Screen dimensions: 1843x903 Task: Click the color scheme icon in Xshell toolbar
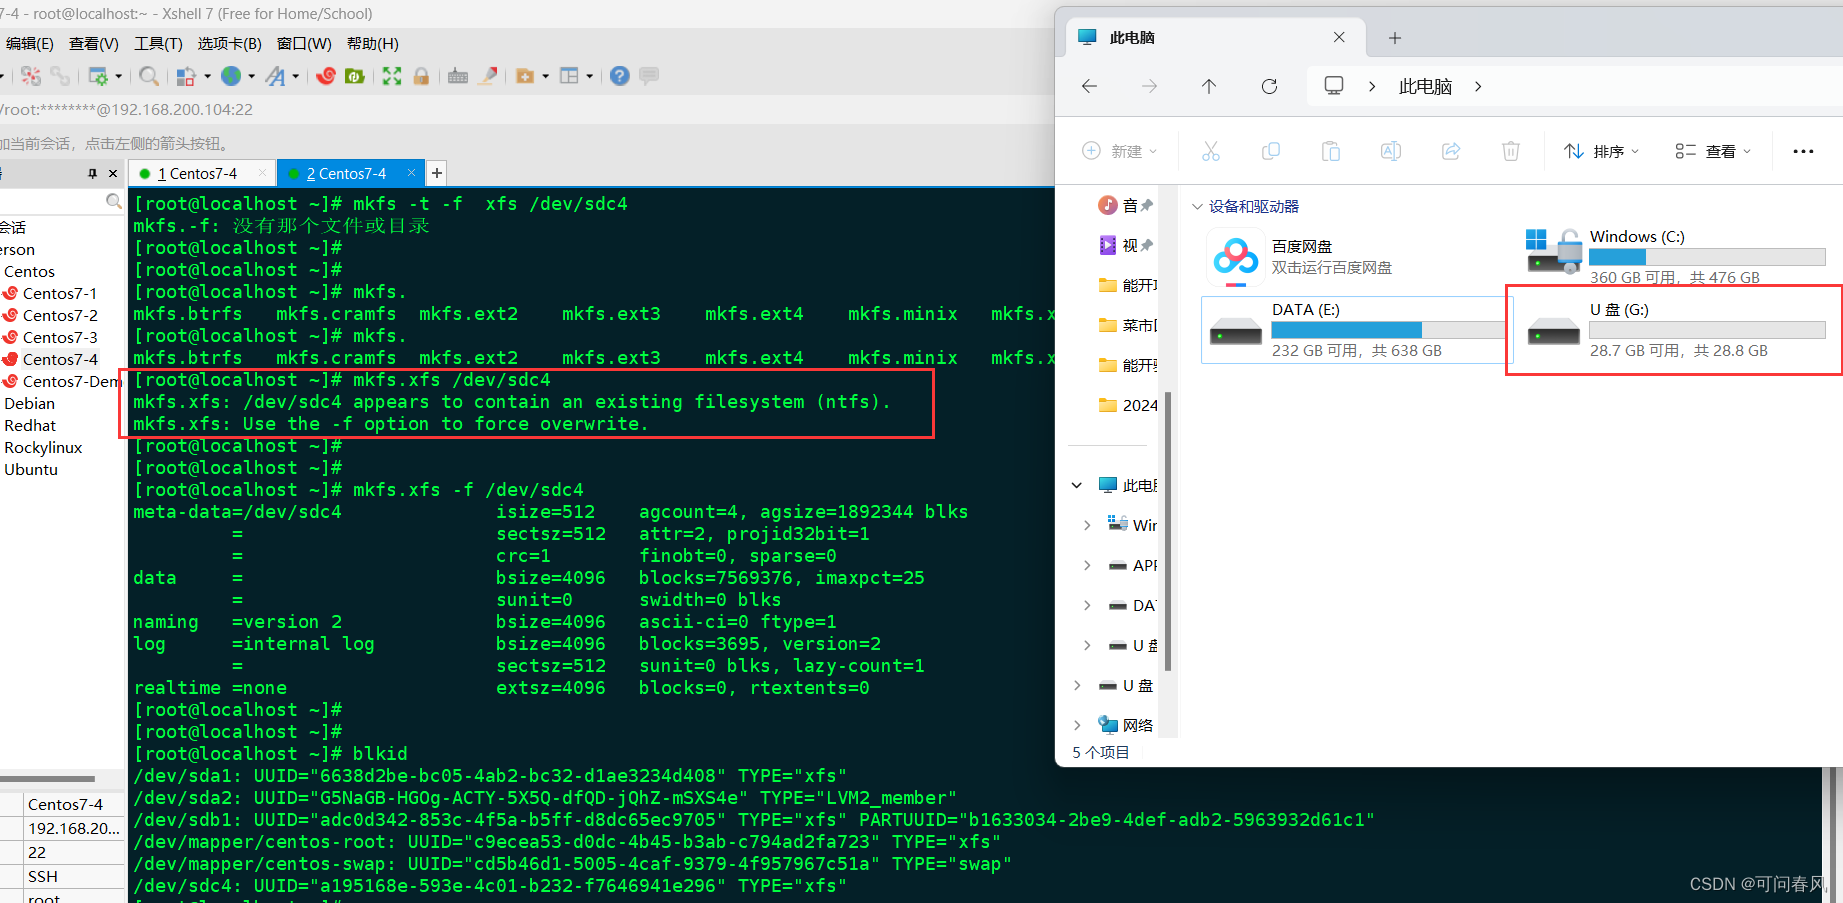click(186, 76)
